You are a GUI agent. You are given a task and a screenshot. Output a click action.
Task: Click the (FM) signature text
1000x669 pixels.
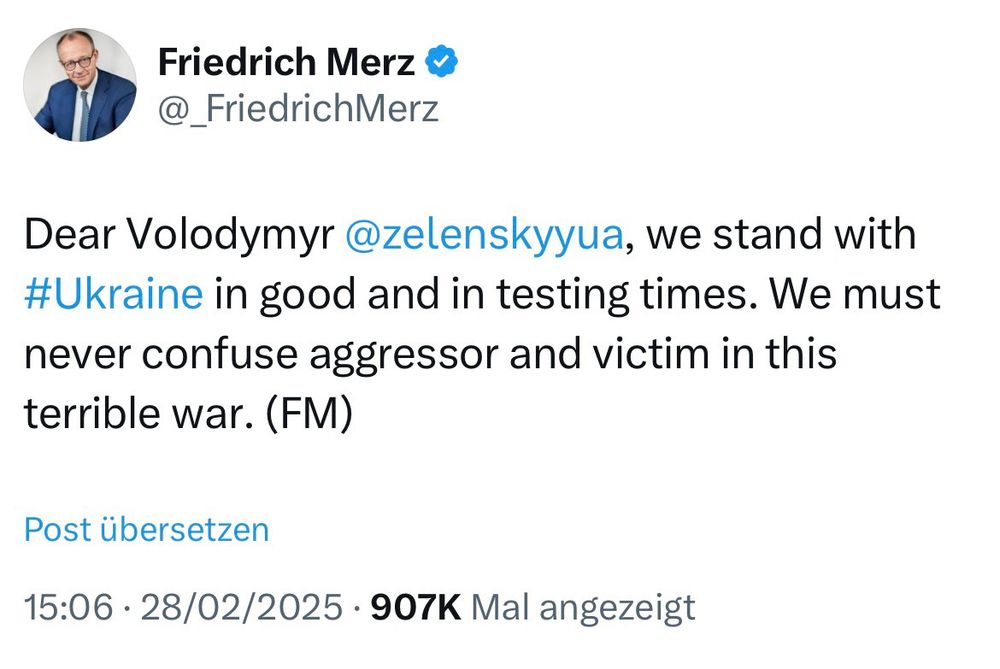coord(307,413)
